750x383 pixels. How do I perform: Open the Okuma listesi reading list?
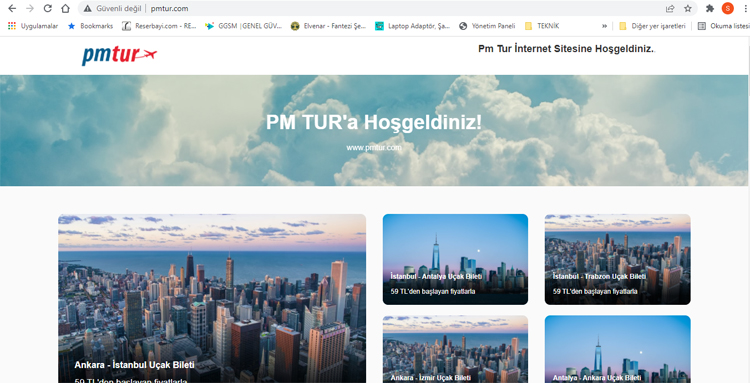coord(723,26)
